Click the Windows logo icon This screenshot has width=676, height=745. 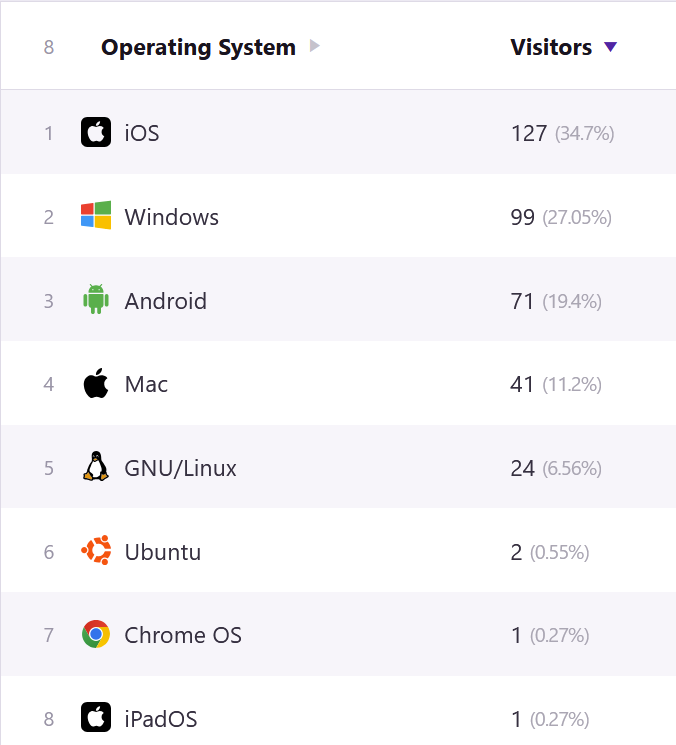pyautogui.click(x=96, y=215)
